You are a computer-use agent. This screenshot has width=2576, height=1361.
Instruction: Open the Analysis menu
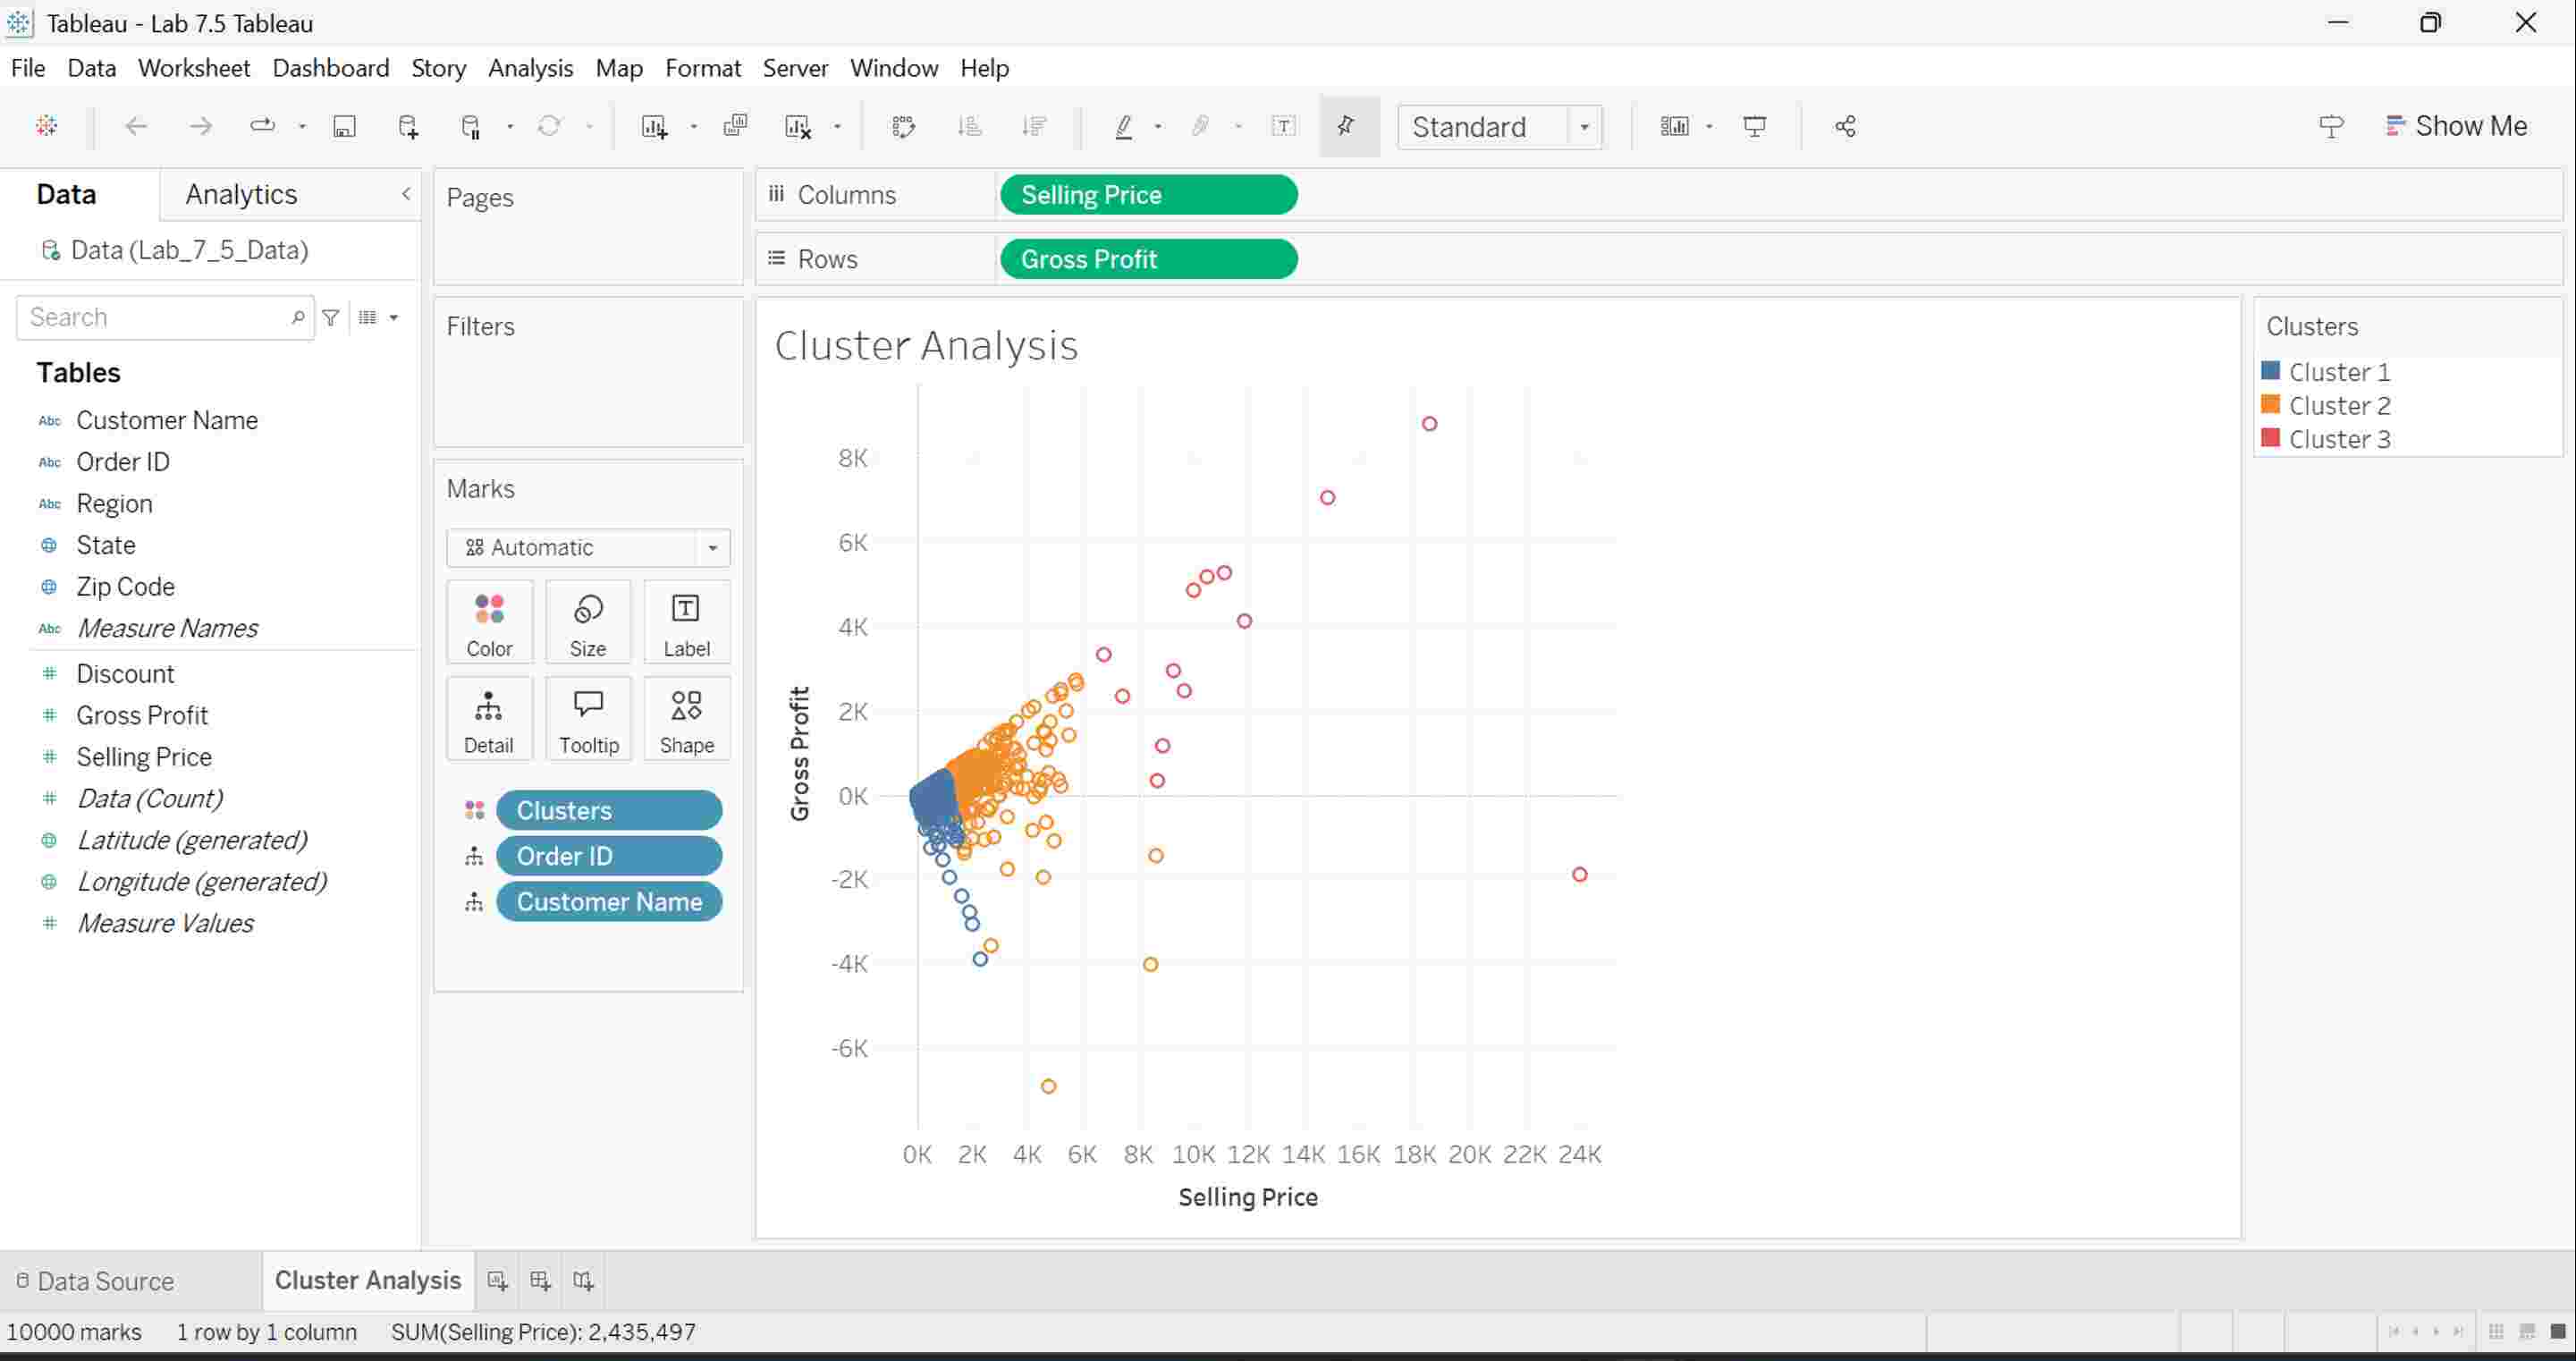[530, 67]
